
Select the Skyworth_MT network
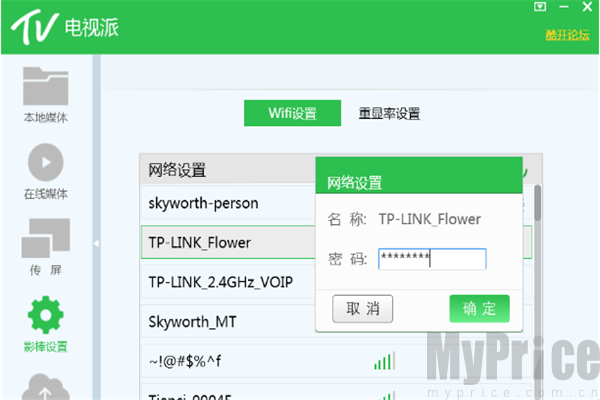228,322
